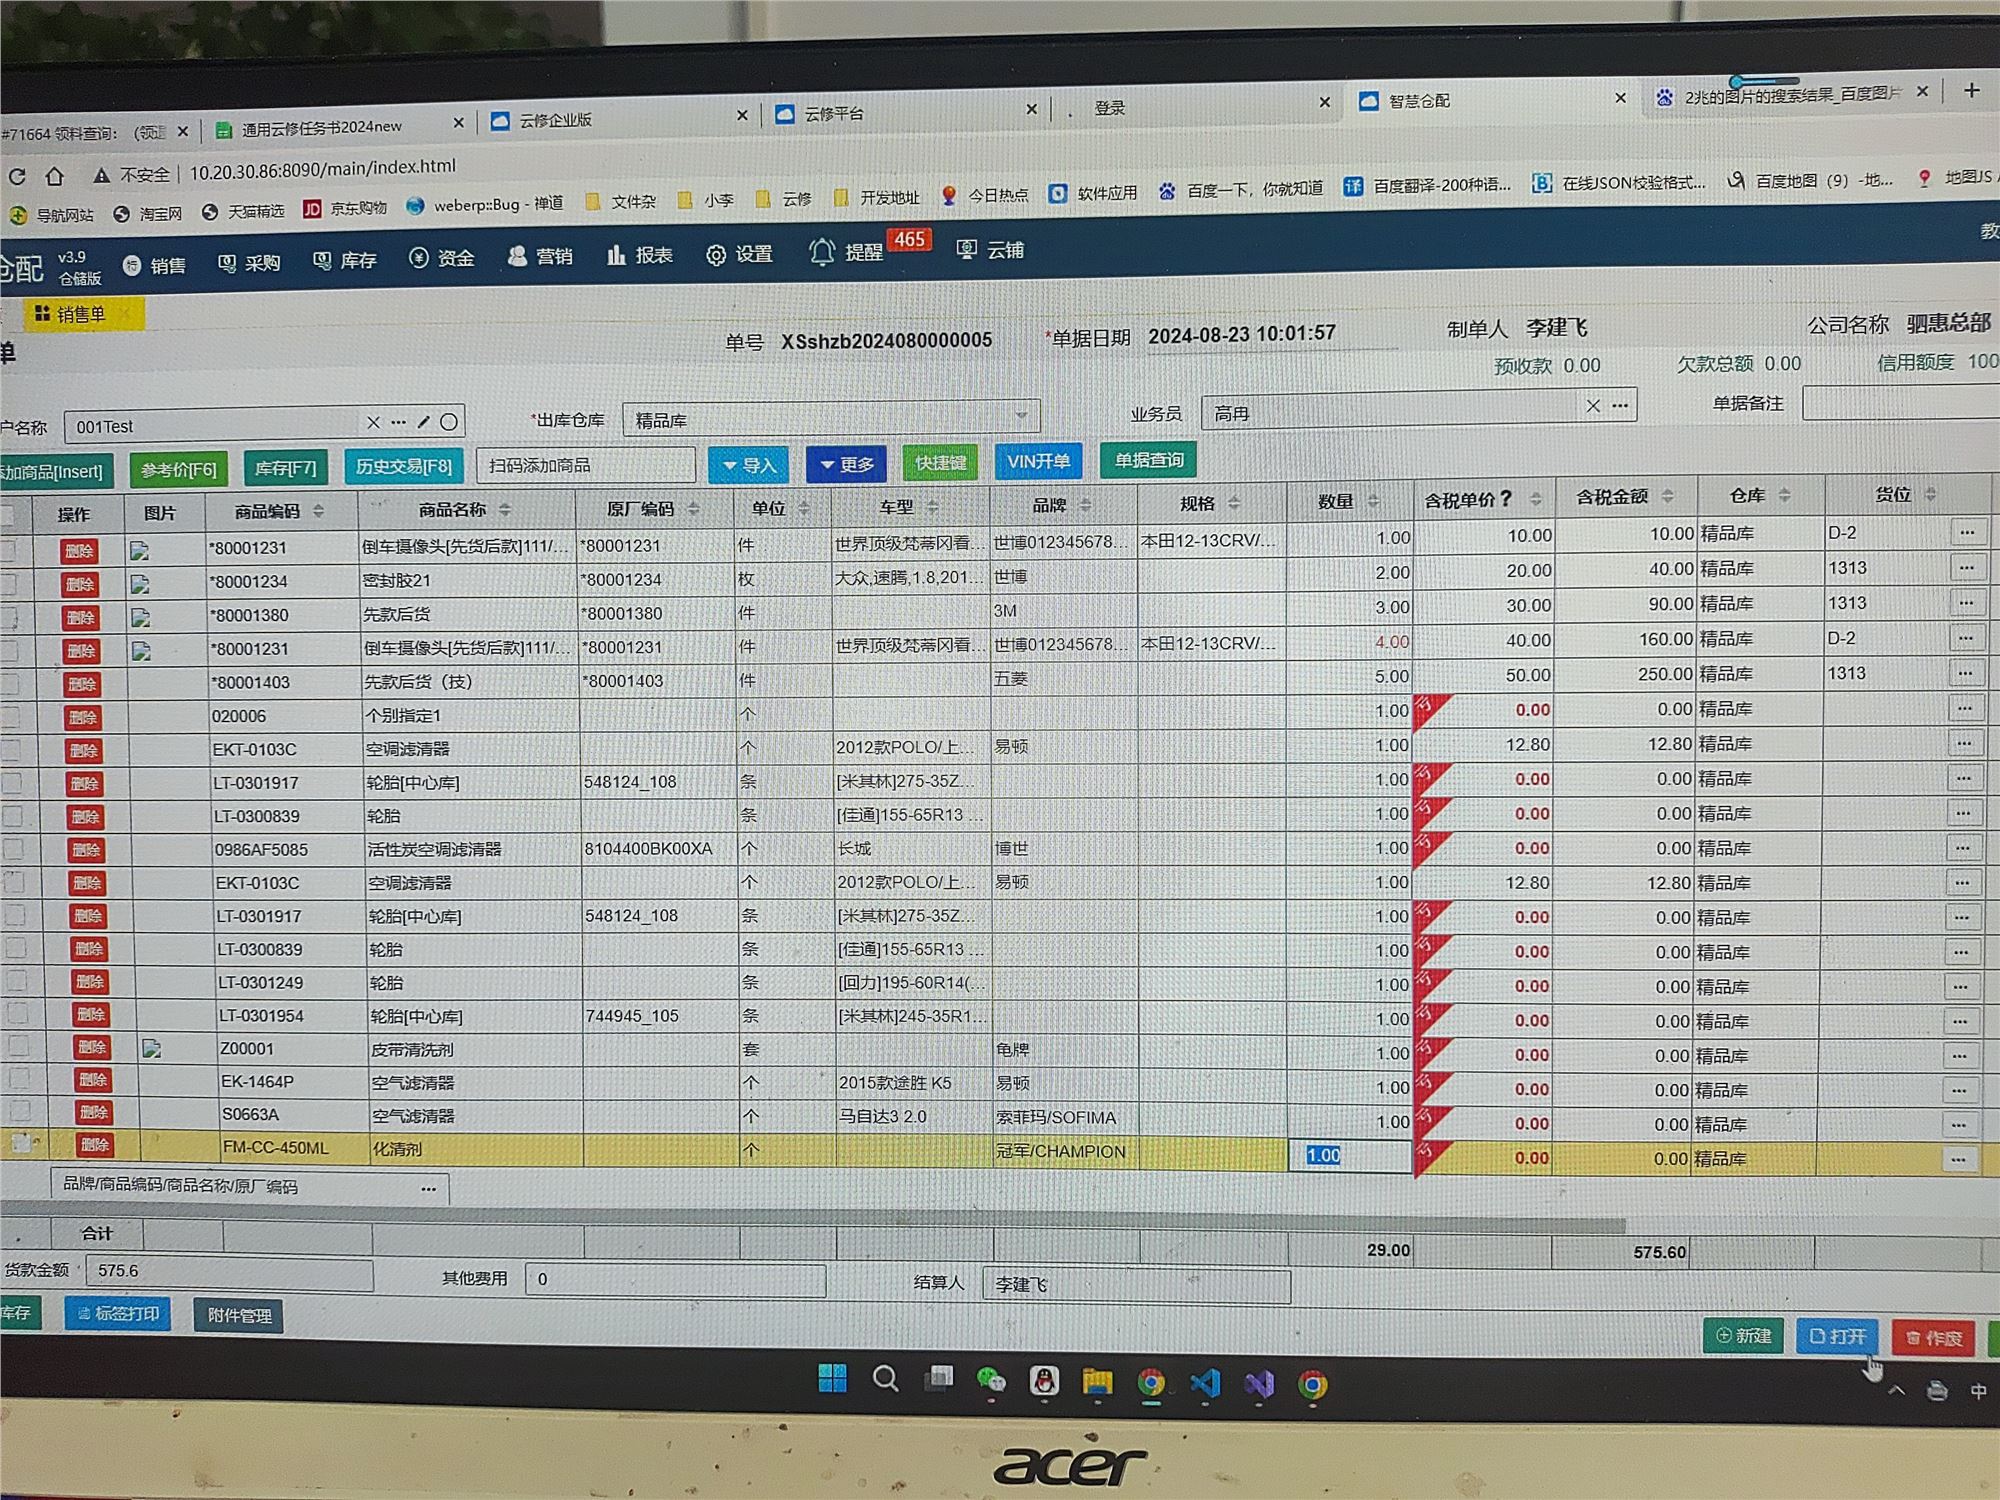Click the circle icon in 001Test field
Viewport: 2000px width, 1500px height.
pyautogui.click(x=449, y=422)
